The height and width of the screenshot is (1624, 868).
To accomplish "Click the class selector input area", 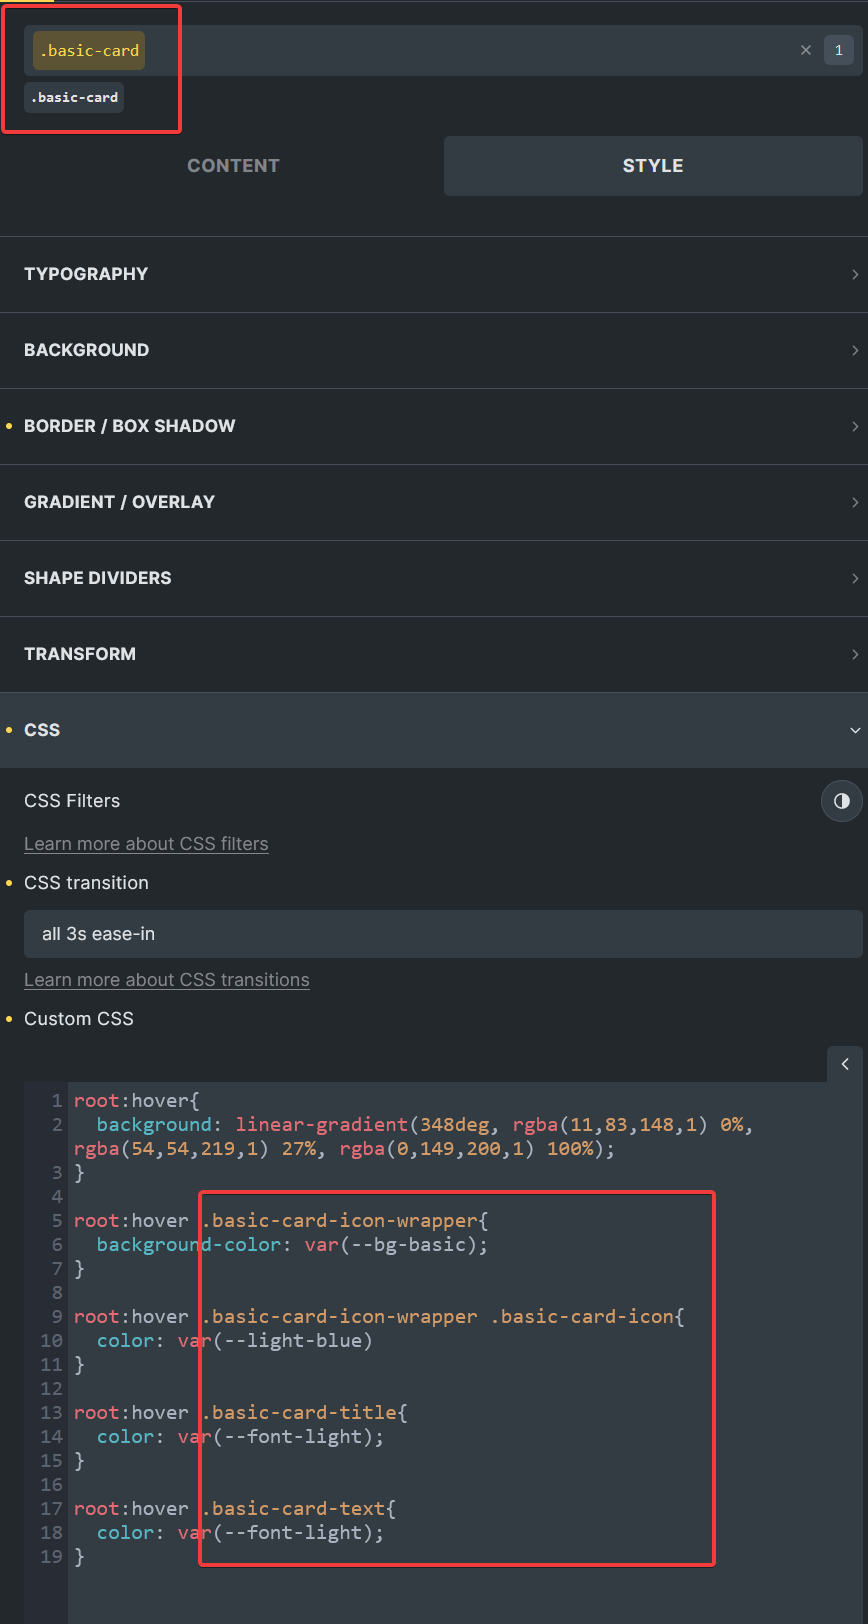I will coord(470,50).
